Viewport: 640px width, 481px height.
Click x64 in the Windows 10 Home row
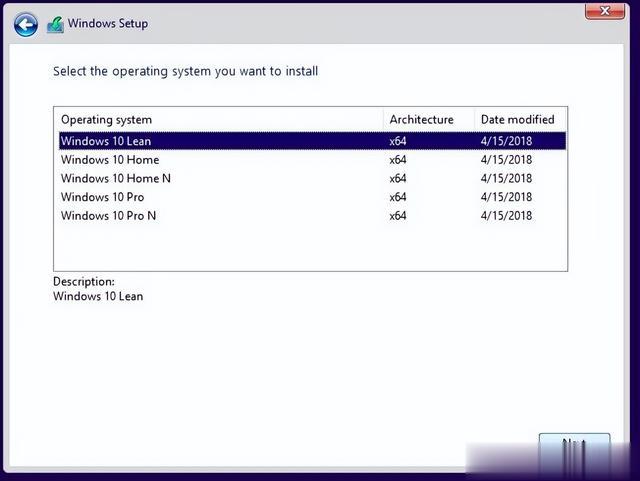pyautogui.click(x=398, y=160)
